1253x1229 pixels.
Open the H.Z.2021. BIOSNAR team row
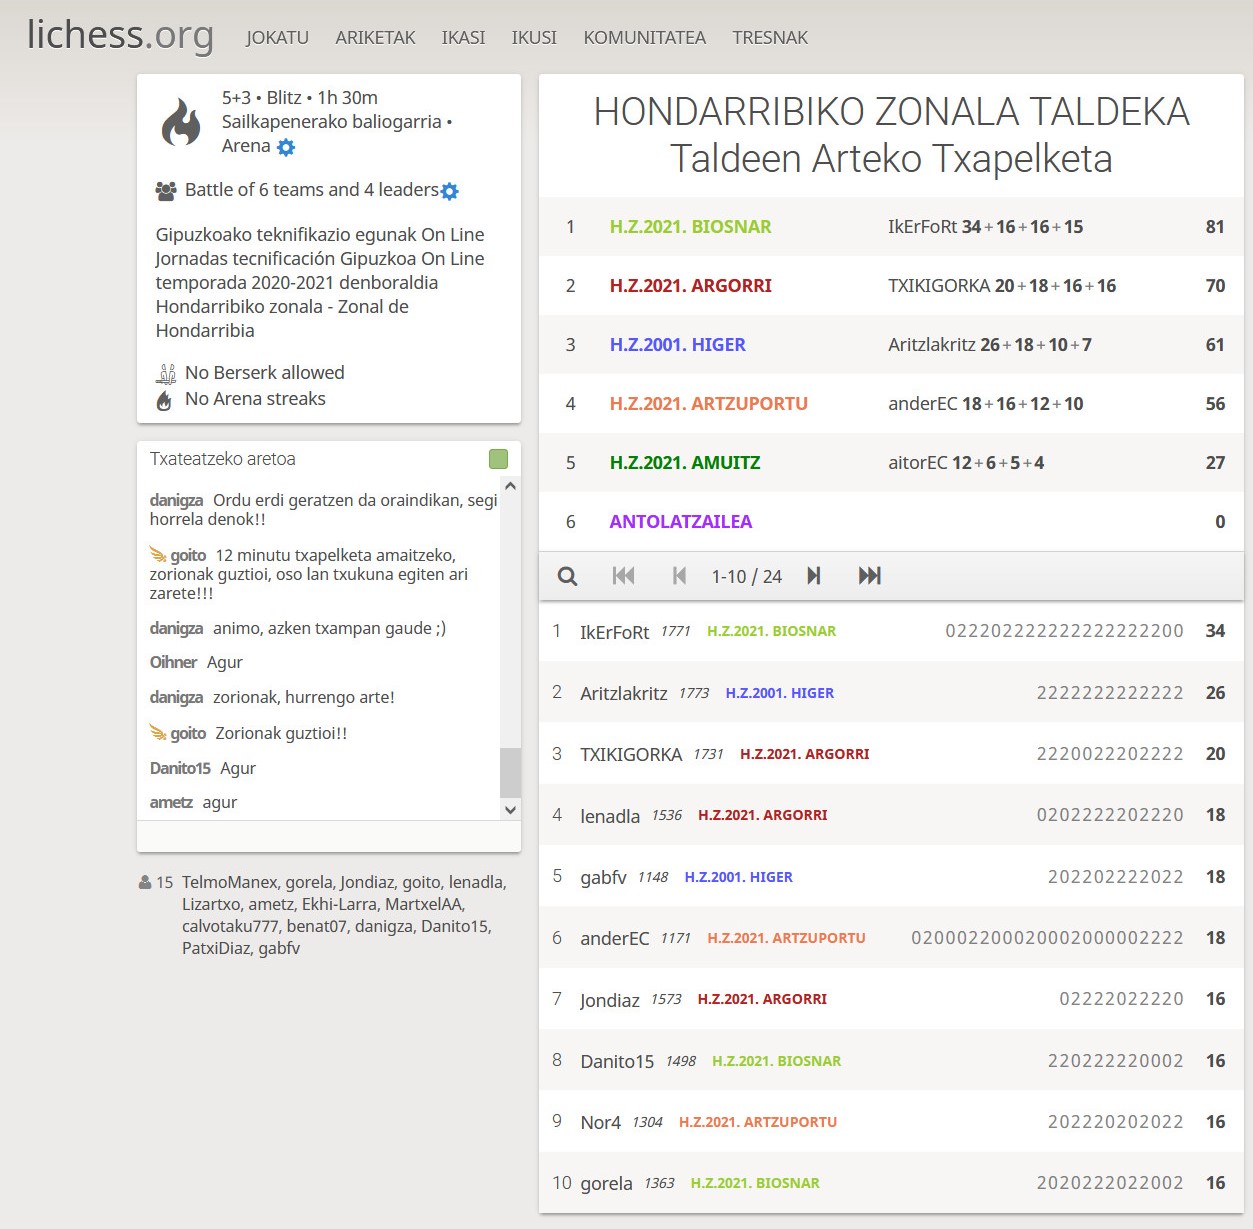click(690, 227)
